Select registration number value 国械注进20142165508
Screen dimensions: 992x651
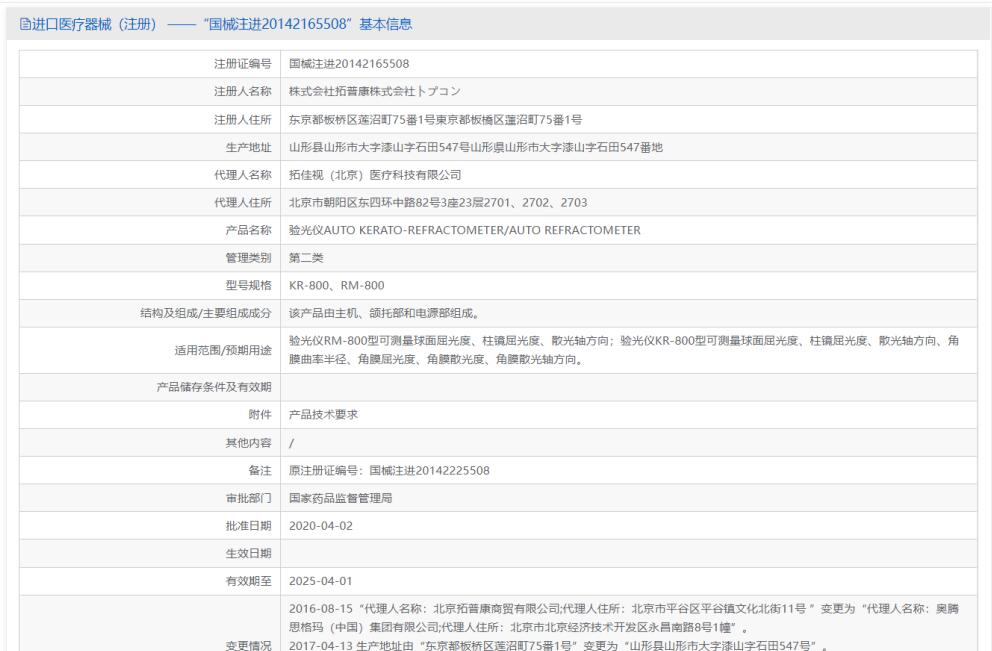pos(349,64)
